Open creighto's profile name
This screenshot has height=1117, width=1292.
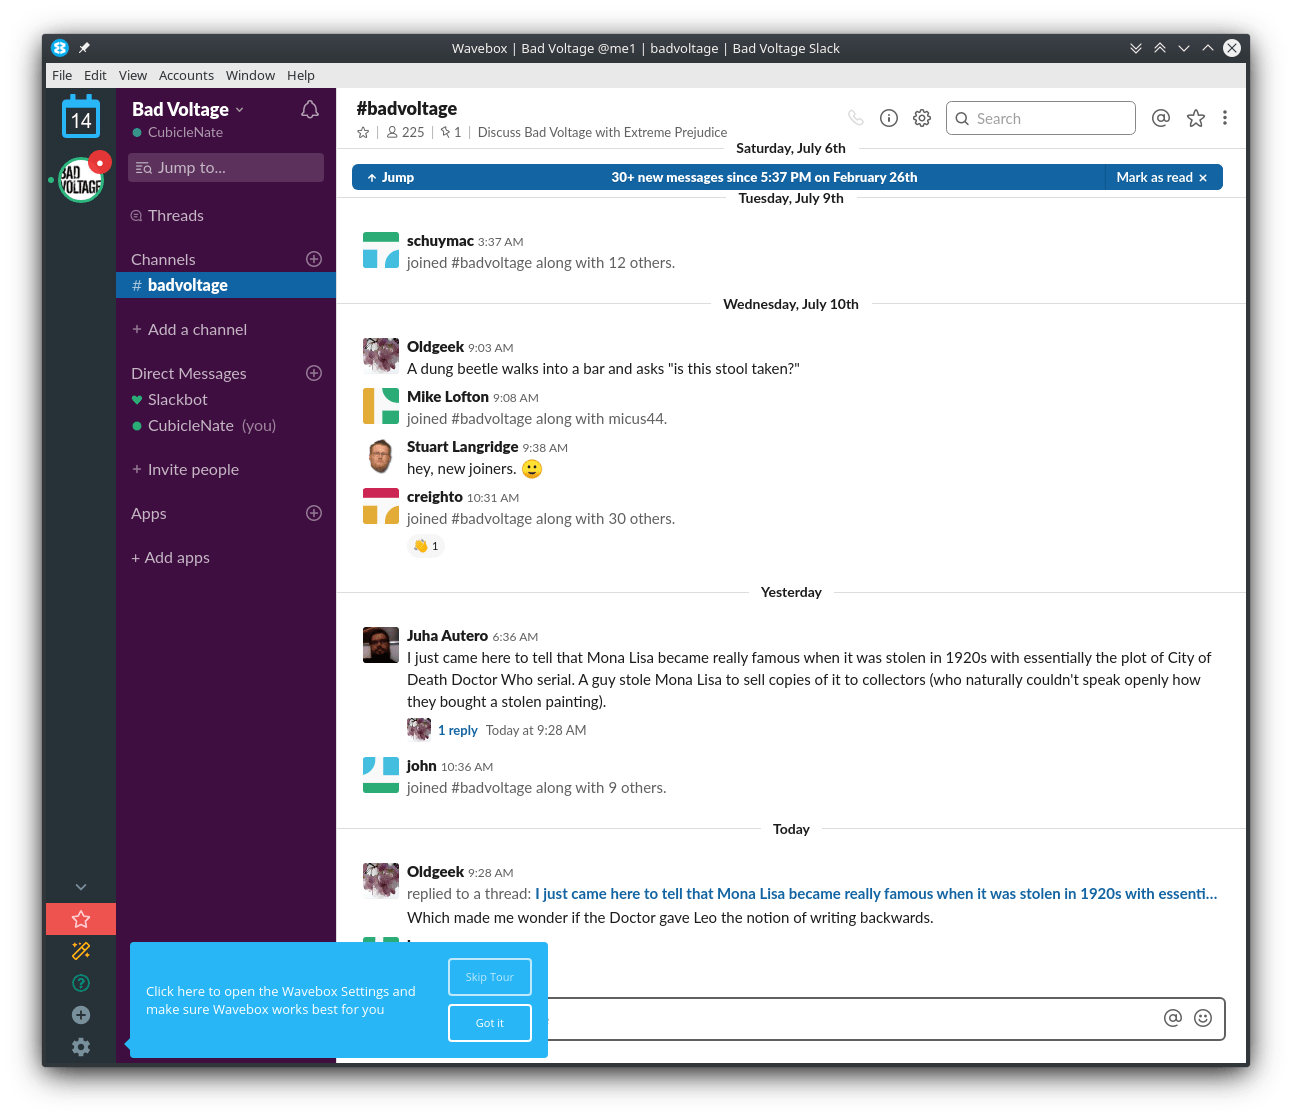coord(434,497)
